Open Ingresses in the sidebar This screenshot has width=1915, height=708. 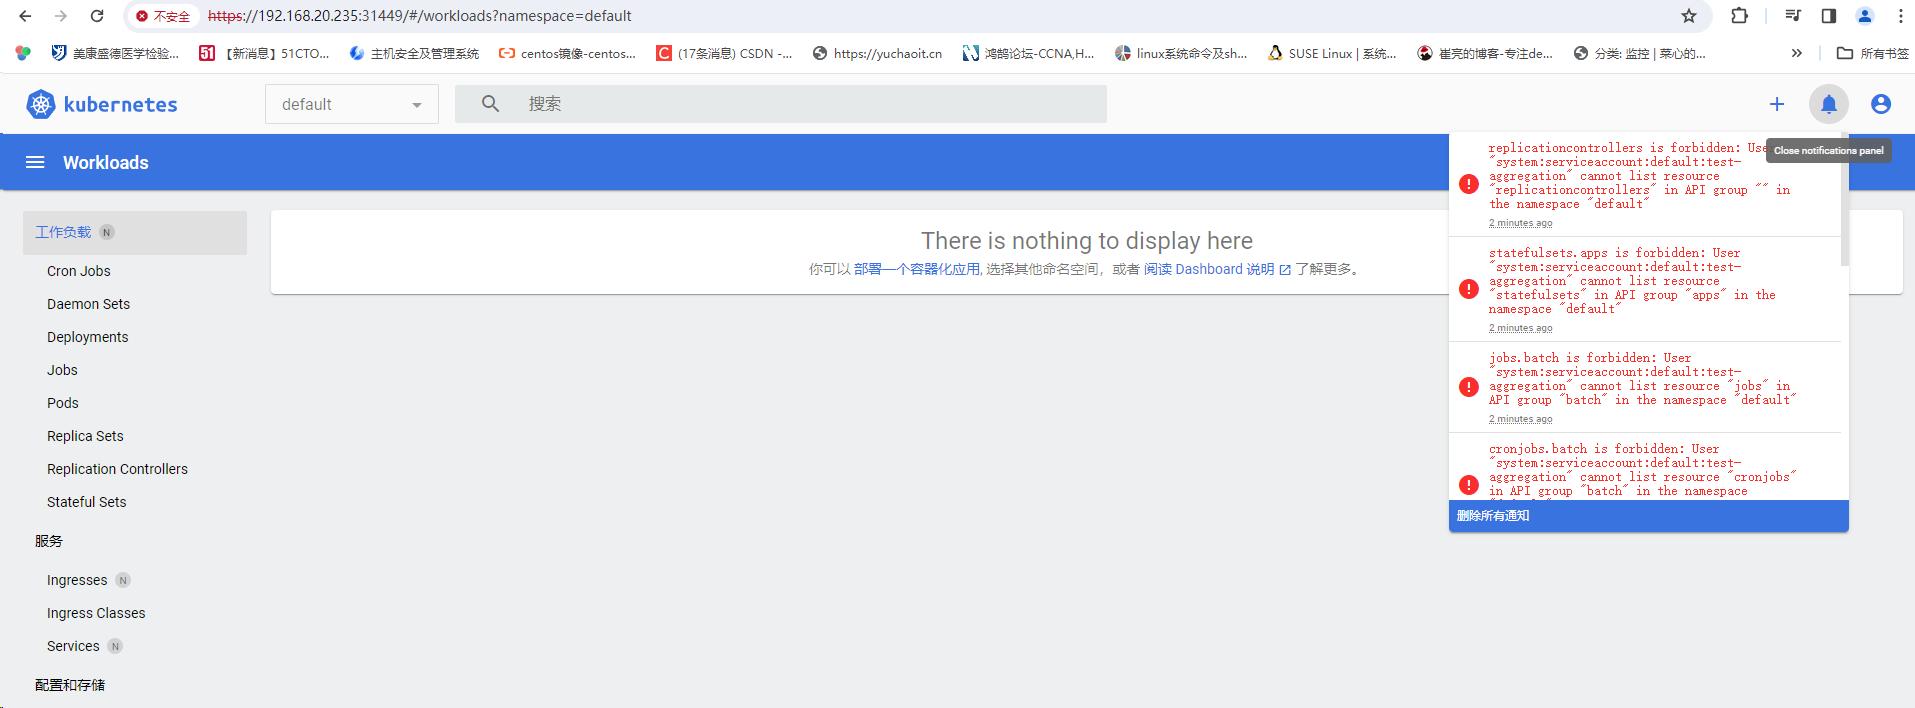click(77, 580)
